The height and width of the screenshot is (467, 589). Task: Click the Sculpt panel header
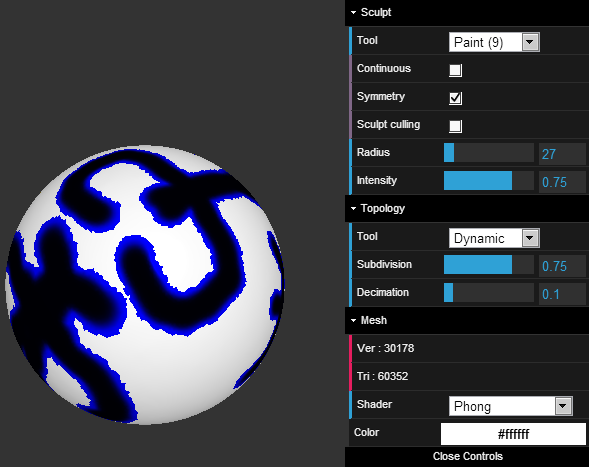(467, 13)
